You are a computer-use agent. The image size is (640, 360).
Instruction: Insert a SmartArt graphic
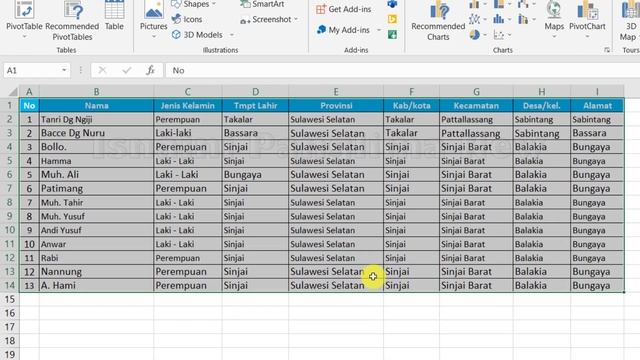tap(262, 4)
